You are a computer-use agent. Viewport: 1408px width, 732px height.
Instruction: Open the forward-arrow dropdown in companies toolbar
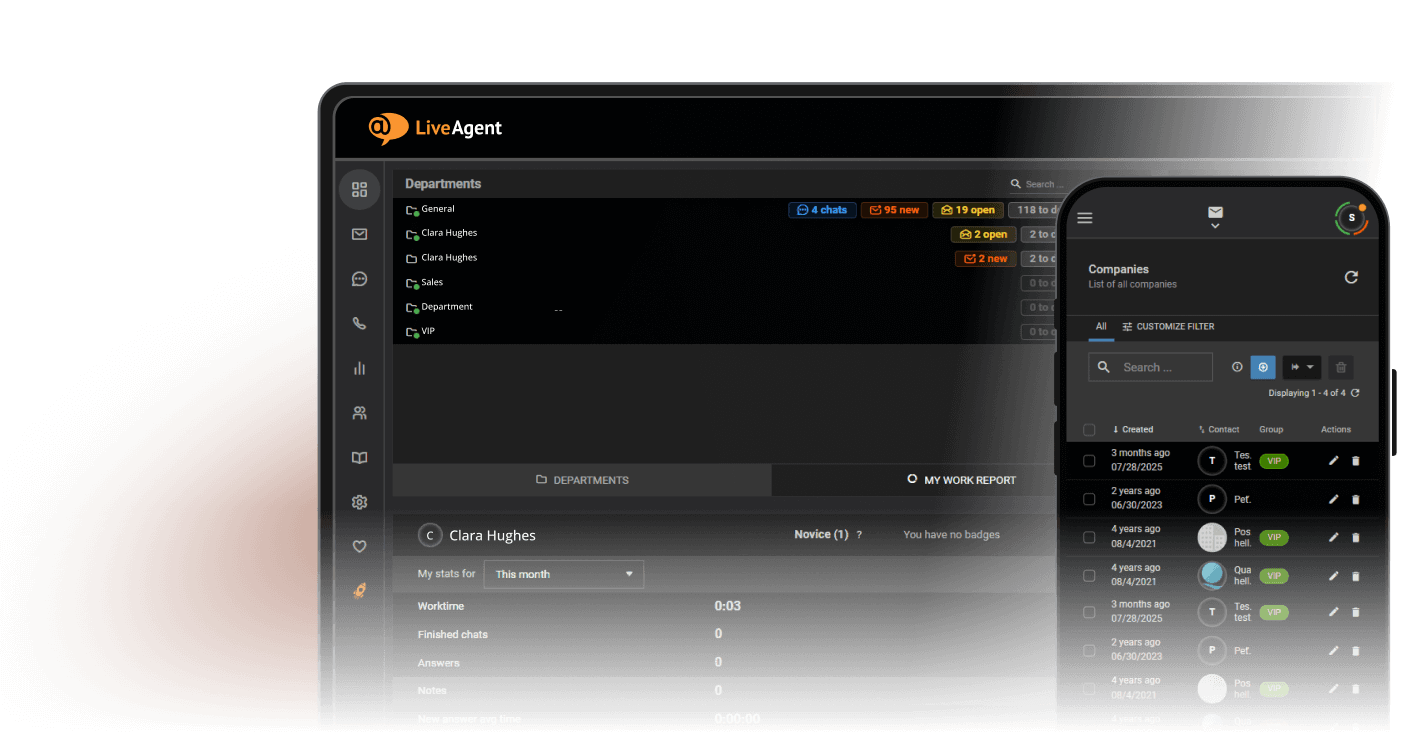pos(1302,367)
